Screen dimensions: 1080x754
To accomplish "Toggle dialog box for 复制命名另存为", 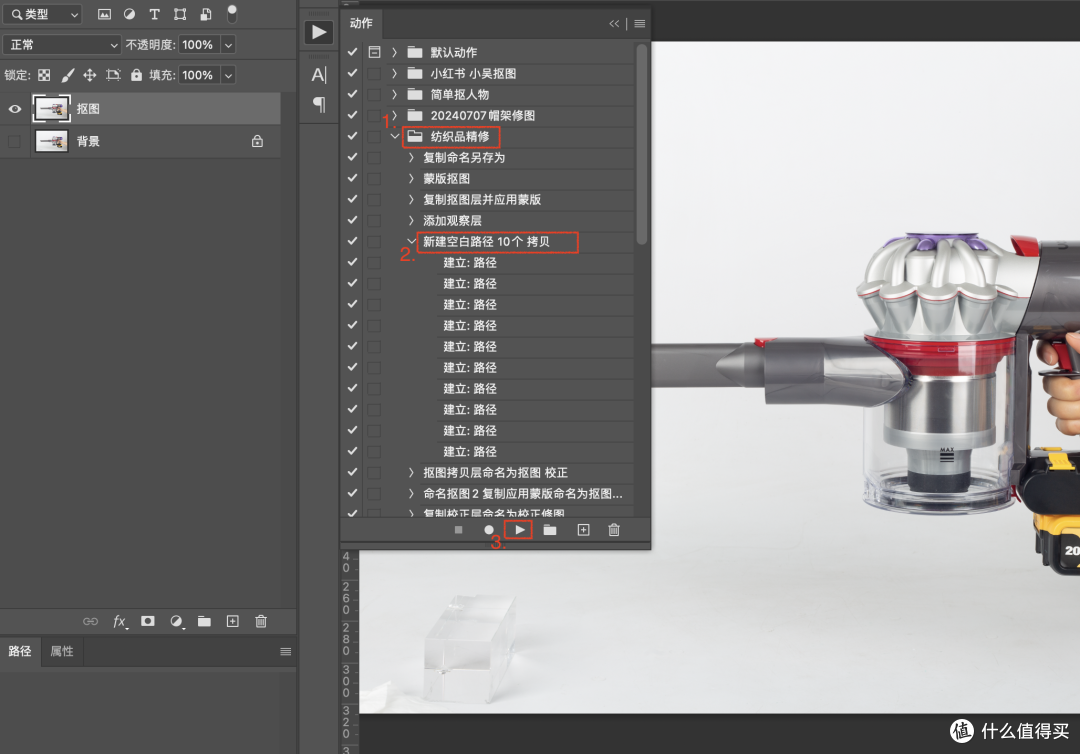I will pyautogui.click(x=374, y=158).
